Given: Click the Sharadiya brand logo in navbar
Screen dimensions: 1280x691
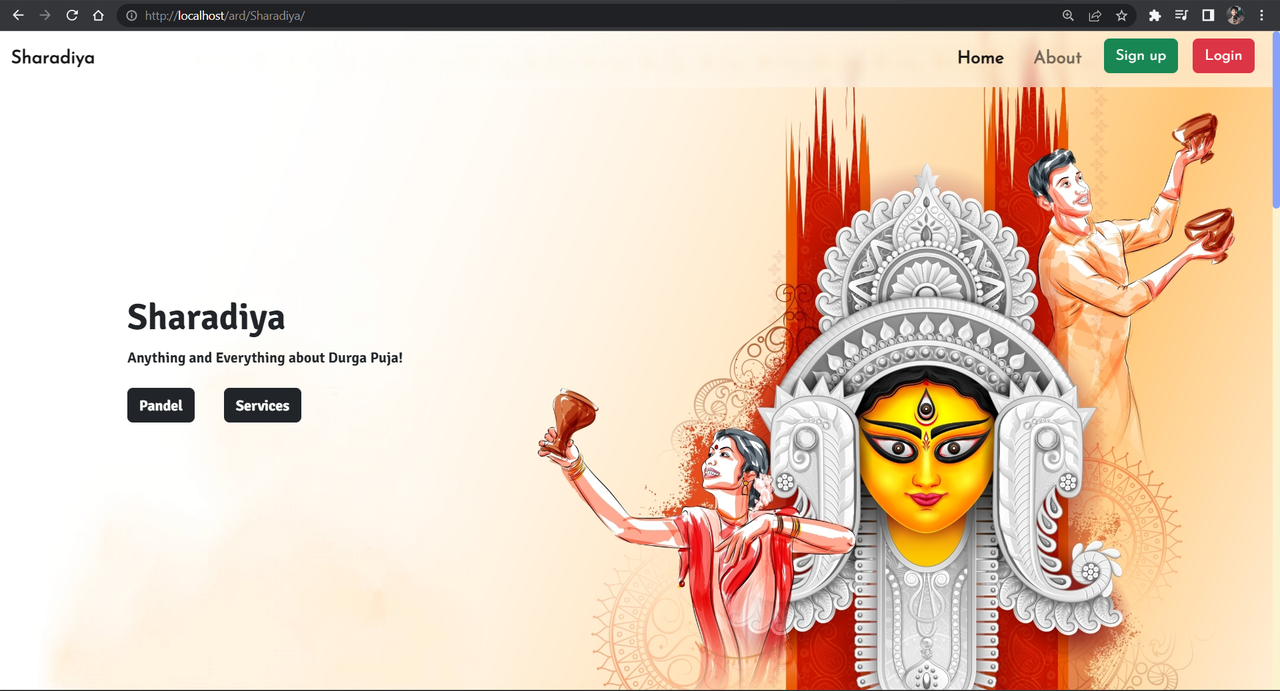Looking at the screenshot, I should coord(53,58).
